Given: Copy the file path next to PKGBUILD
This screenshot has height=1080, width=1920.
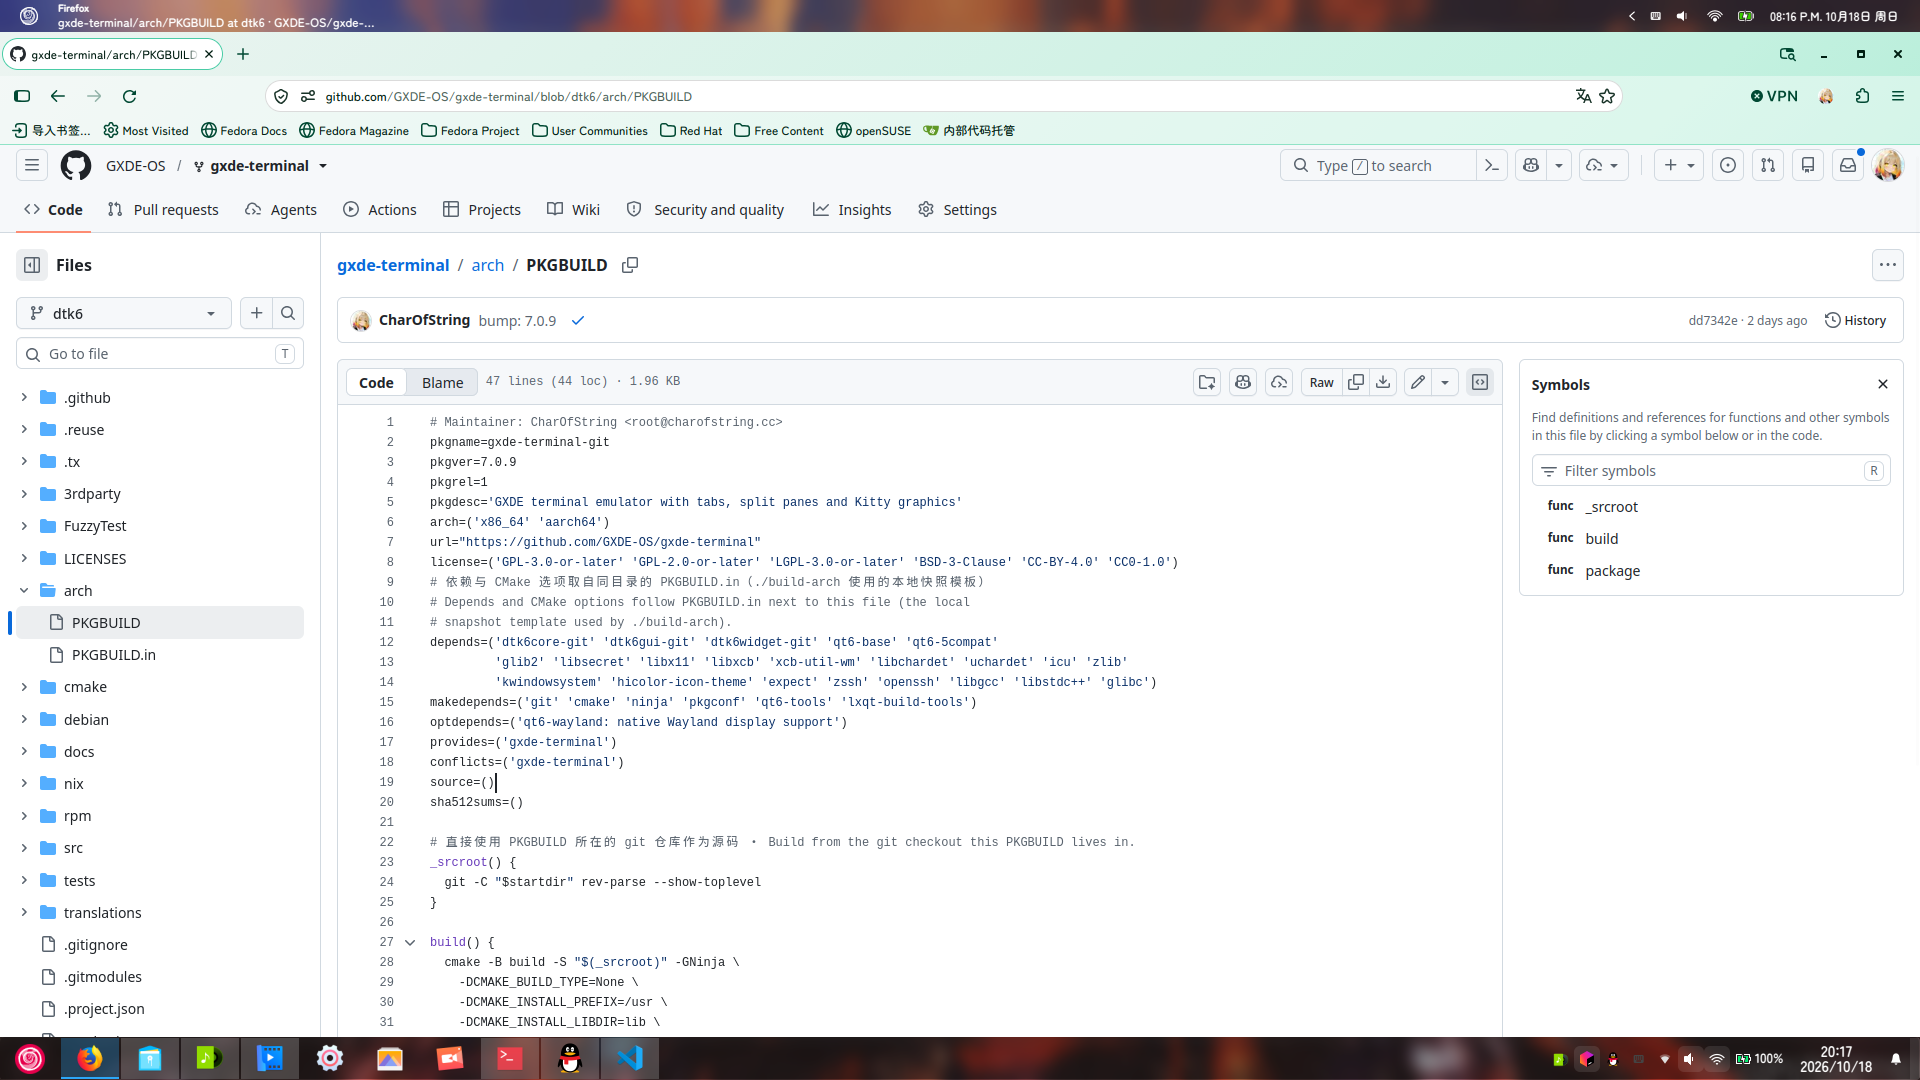Looking at the screenshot, I should coord(630,265).
